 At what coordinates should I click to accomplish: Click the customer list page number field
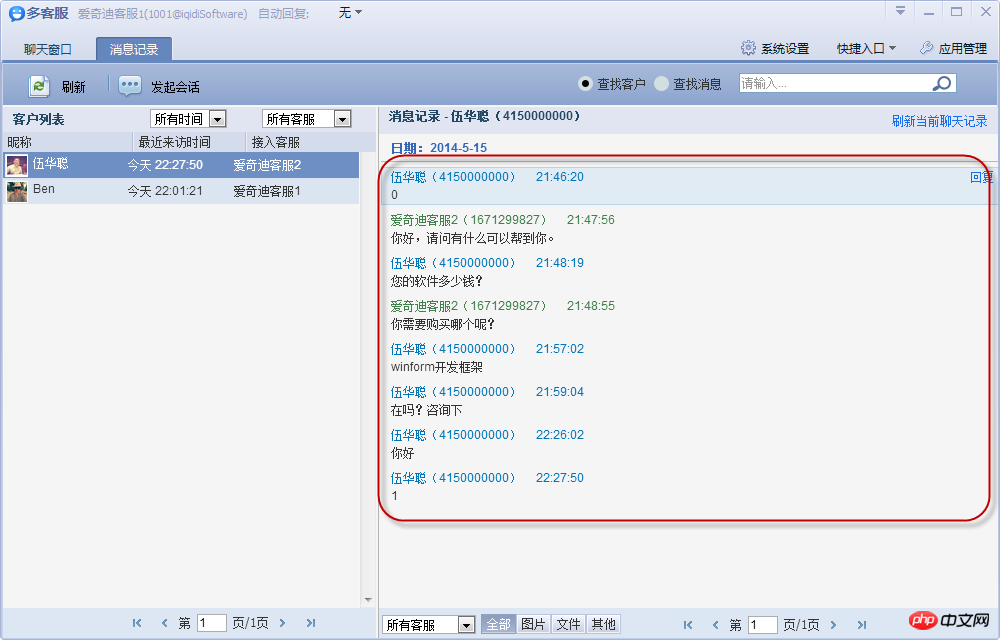pos(212,623)
